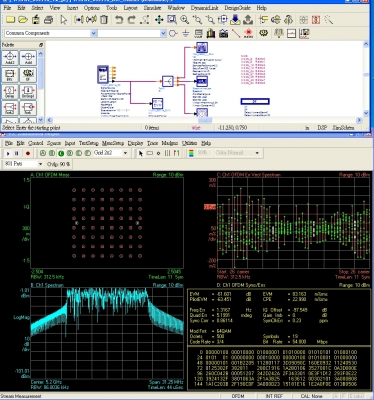Select the Delay component in Palette
Image resolution: width=374 pixels, height=400 pixels.
(x=10, y=92)
